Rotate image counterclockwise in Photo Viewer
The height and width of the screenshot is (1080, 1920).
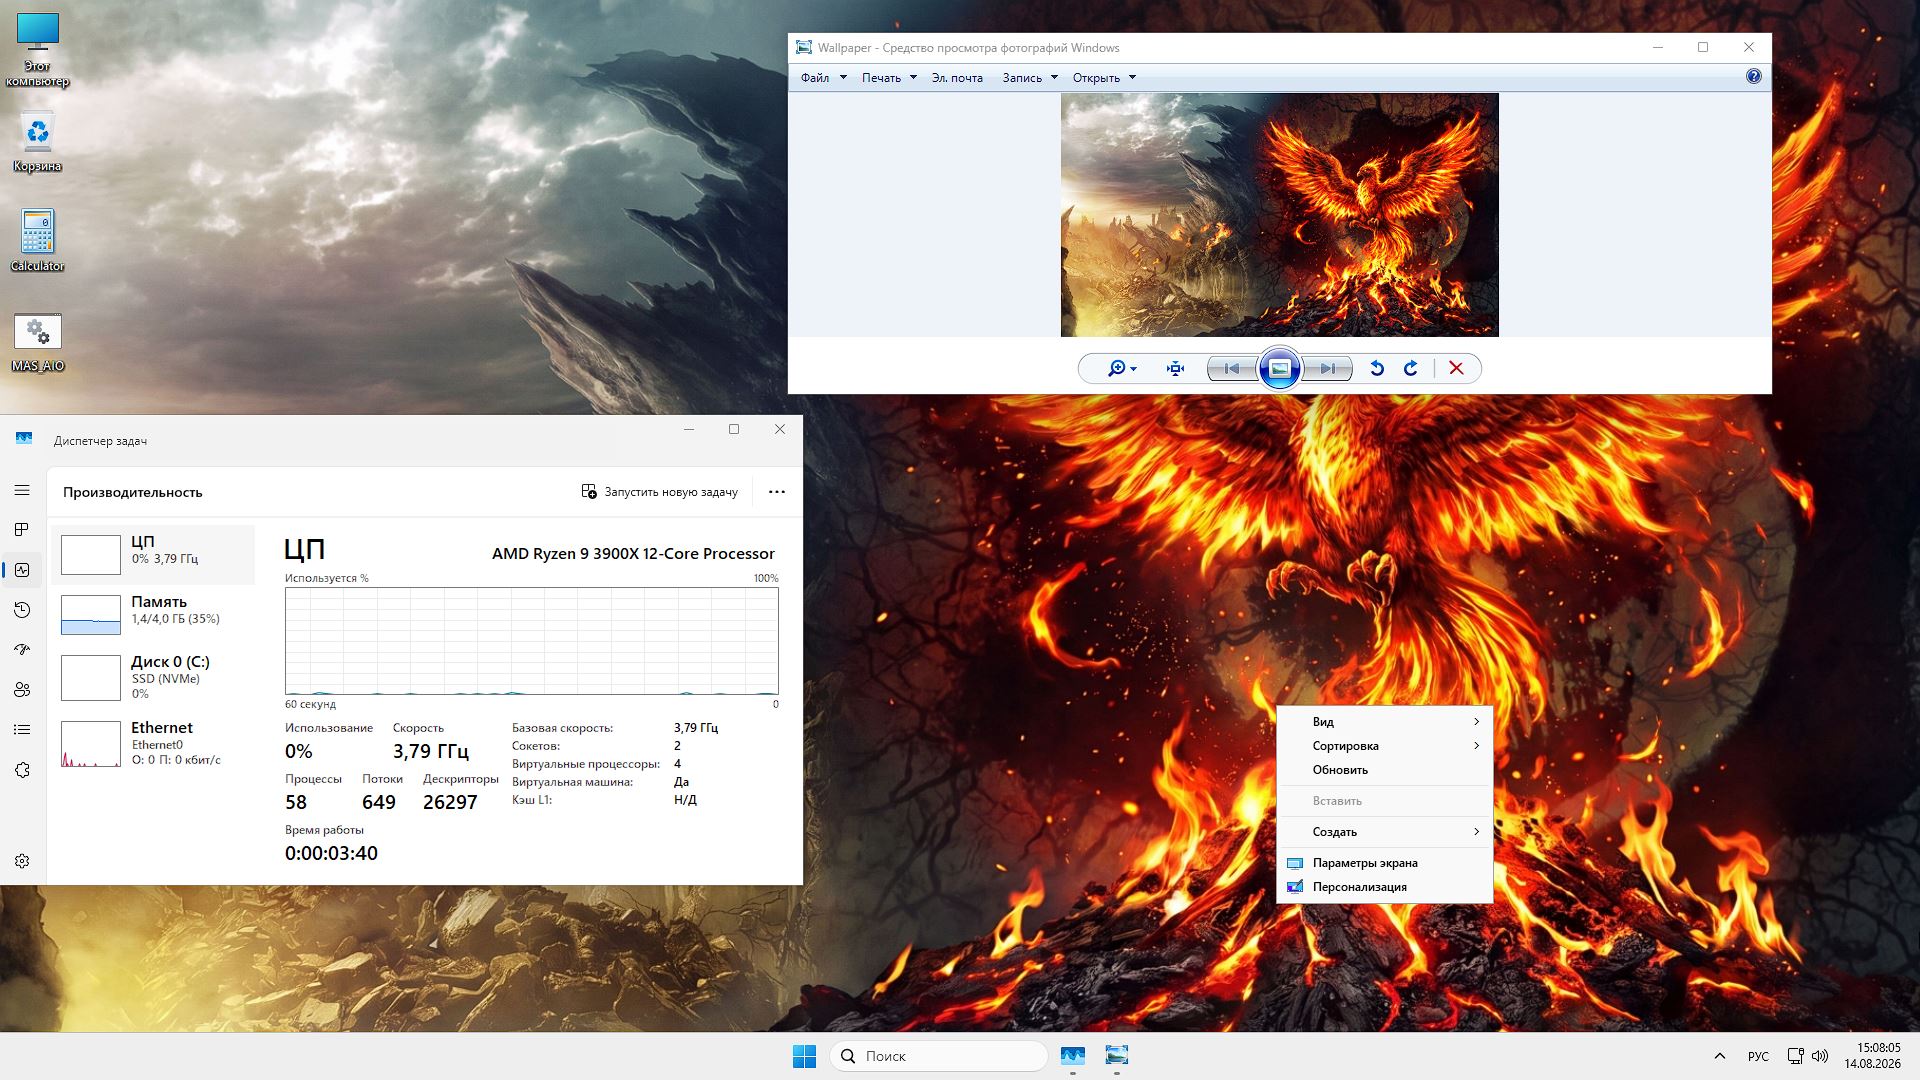1377,369
